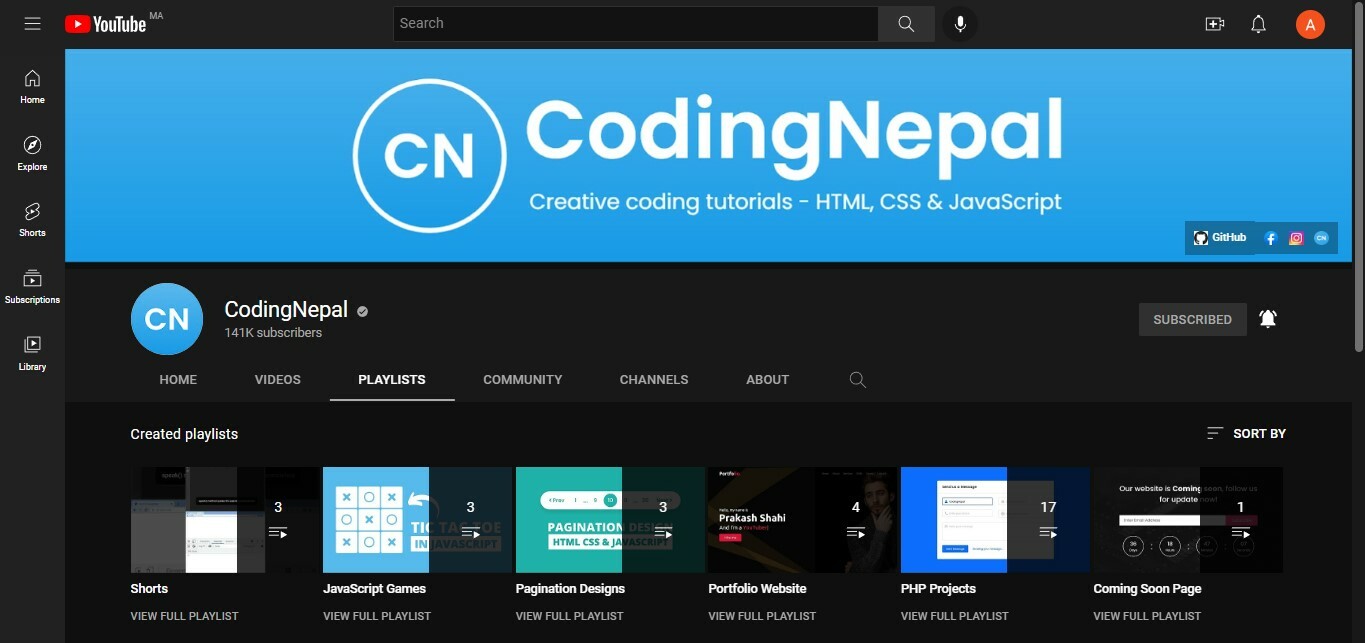Click the channel search magnifier icon
The image size is (1365, 643).
[x=857, y=379]
